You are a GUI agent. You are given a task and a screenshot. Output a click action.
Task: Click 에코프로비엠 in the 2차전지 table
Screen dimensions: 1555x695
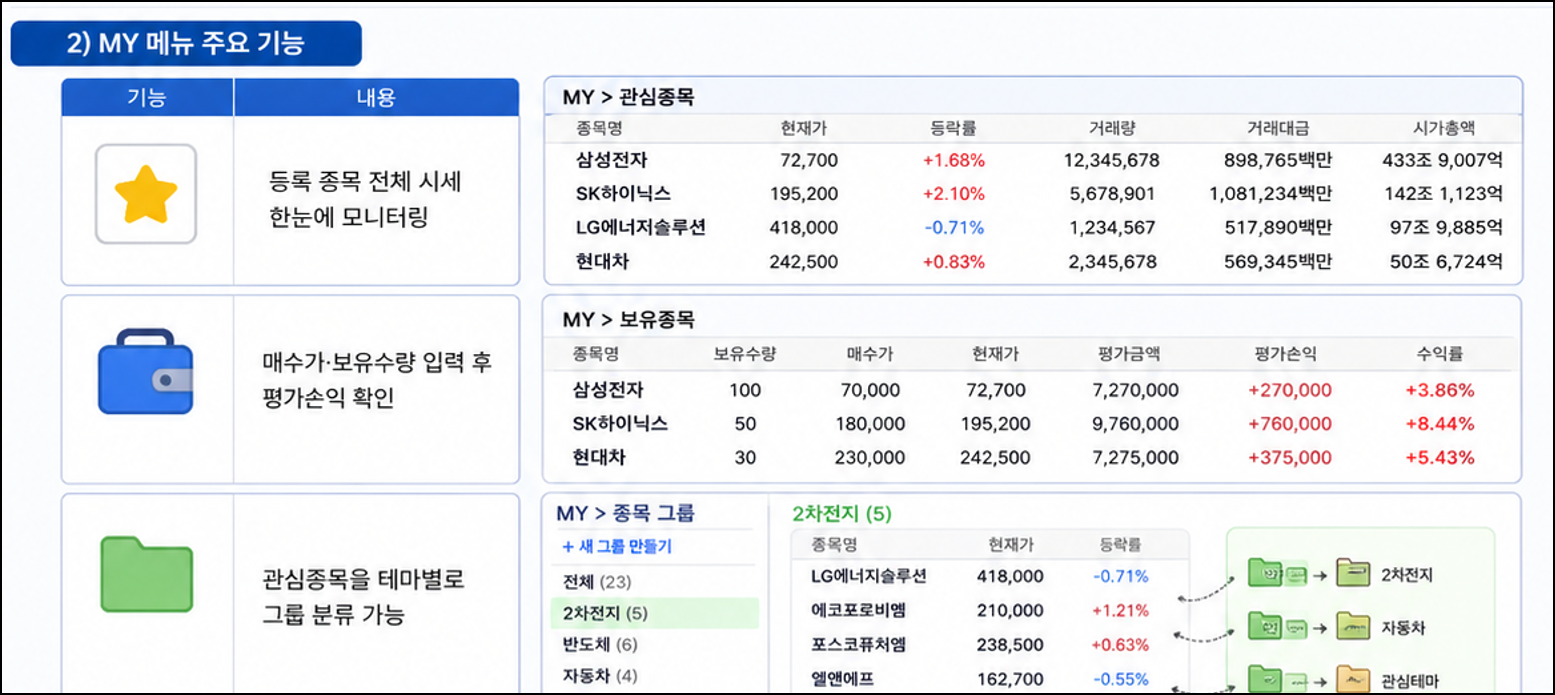pos(859,610)
